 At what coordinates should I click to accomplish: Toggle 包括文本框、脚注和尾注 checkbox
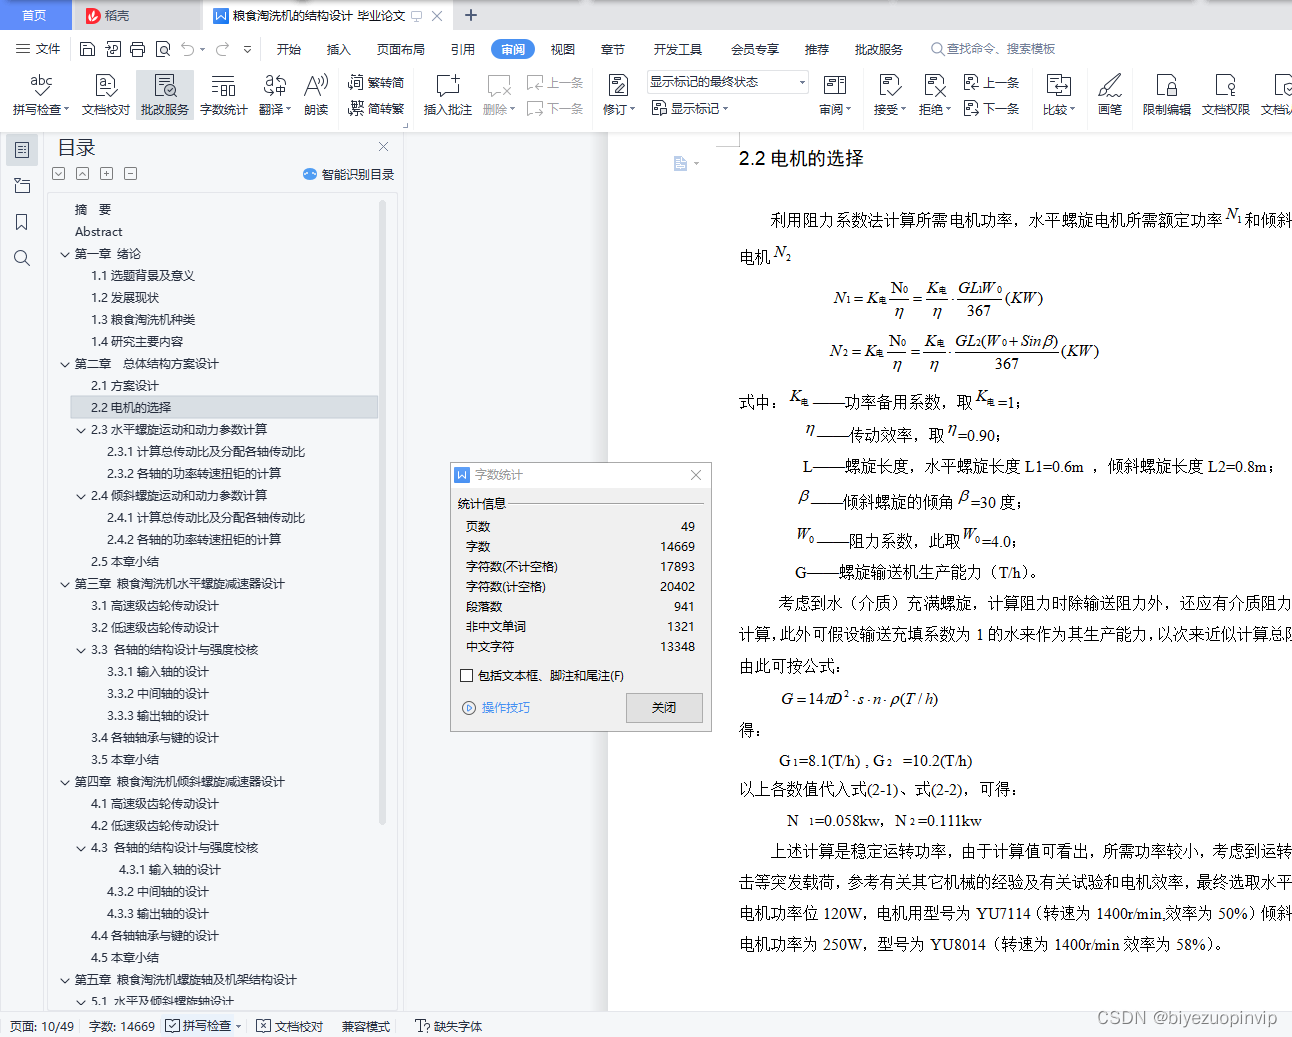(467, 676)
